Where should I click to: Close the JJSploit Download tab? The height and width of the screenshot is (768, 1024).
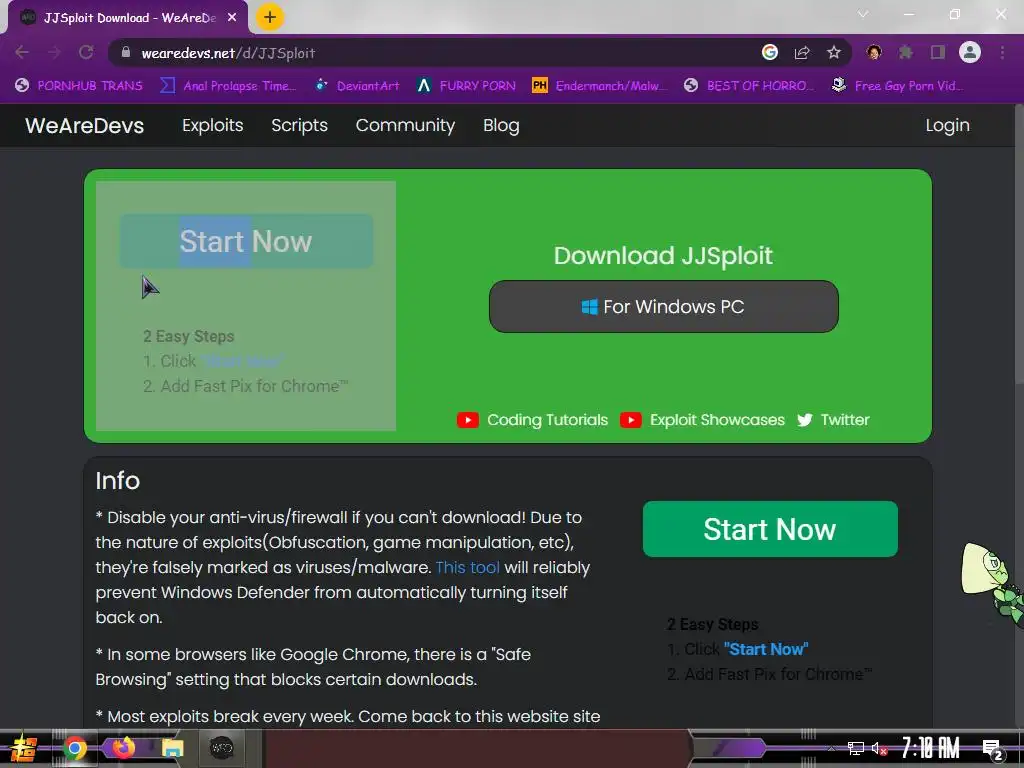click(x=232, y=18)
